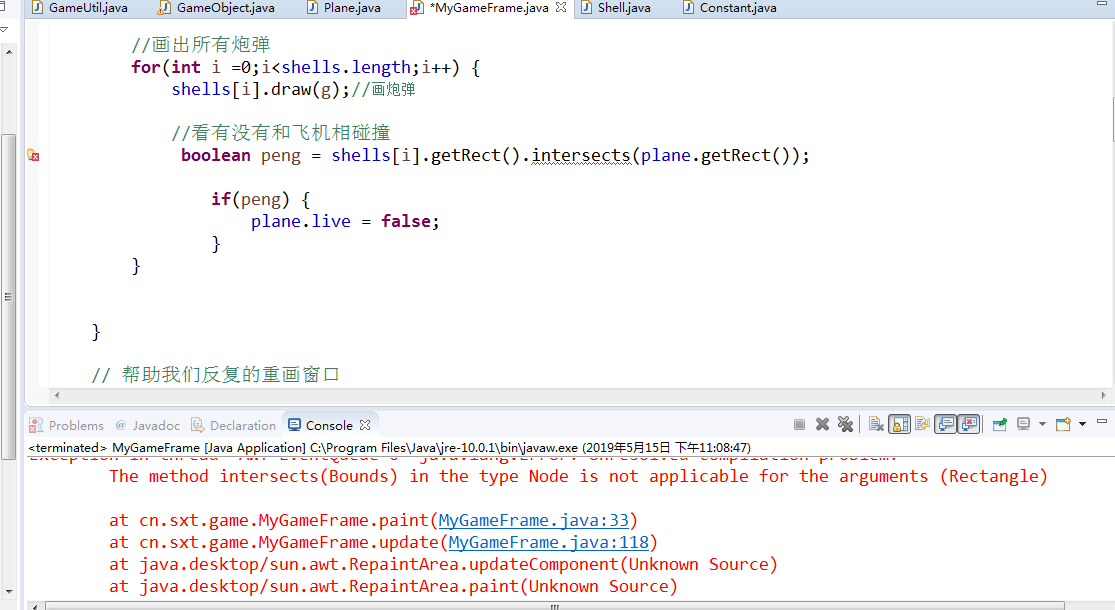Click the Display Selected Console icon
The image size is (1115, 610).
1023,424
